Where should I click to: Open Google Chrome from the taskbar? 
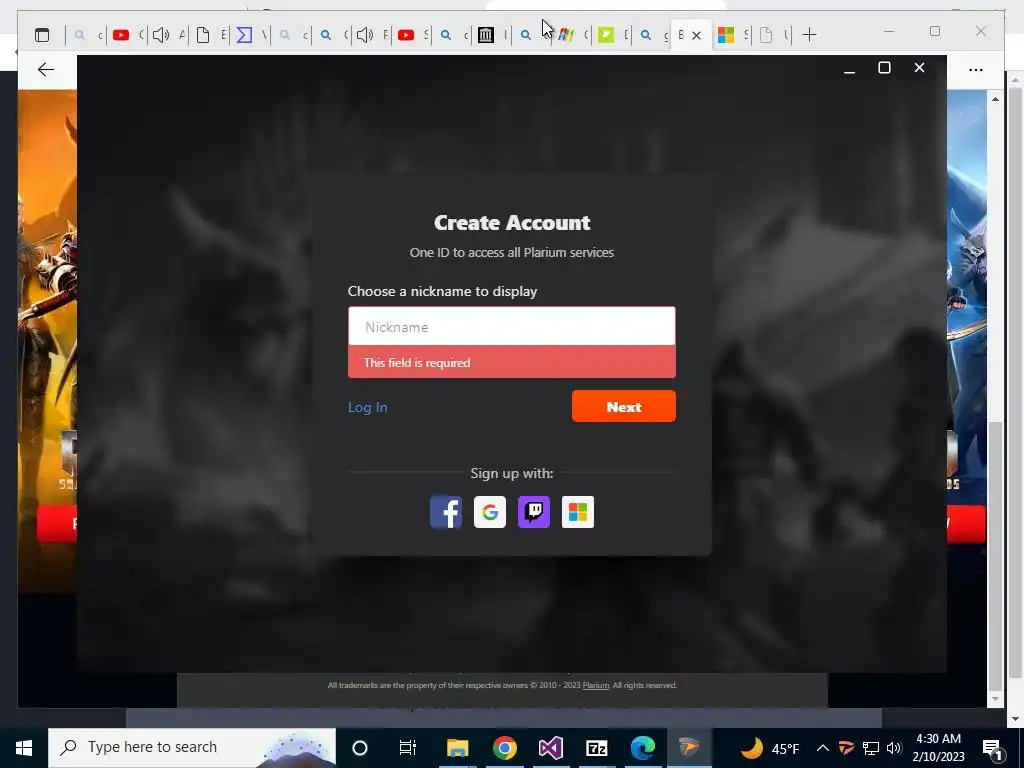click(x=504, y=748)
